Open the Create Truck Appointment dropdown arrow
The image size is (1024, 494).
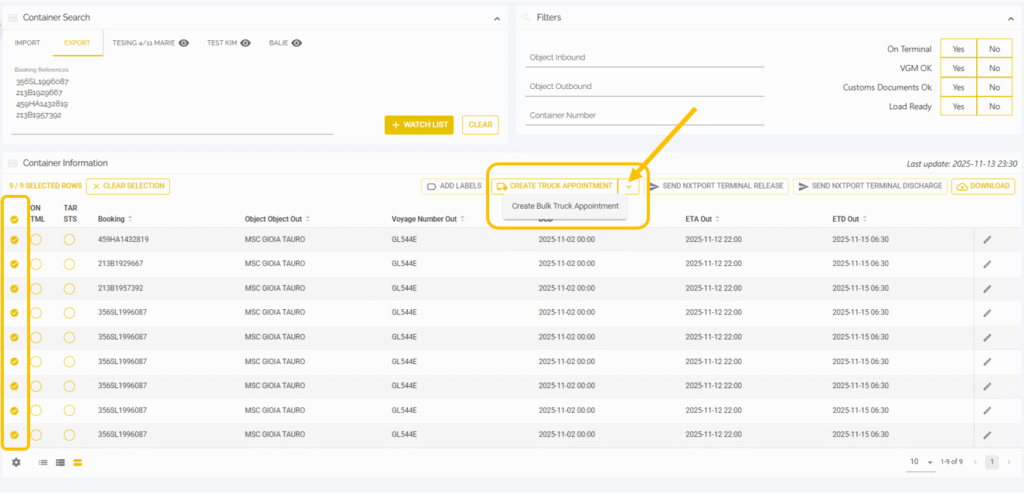point(628,186)
